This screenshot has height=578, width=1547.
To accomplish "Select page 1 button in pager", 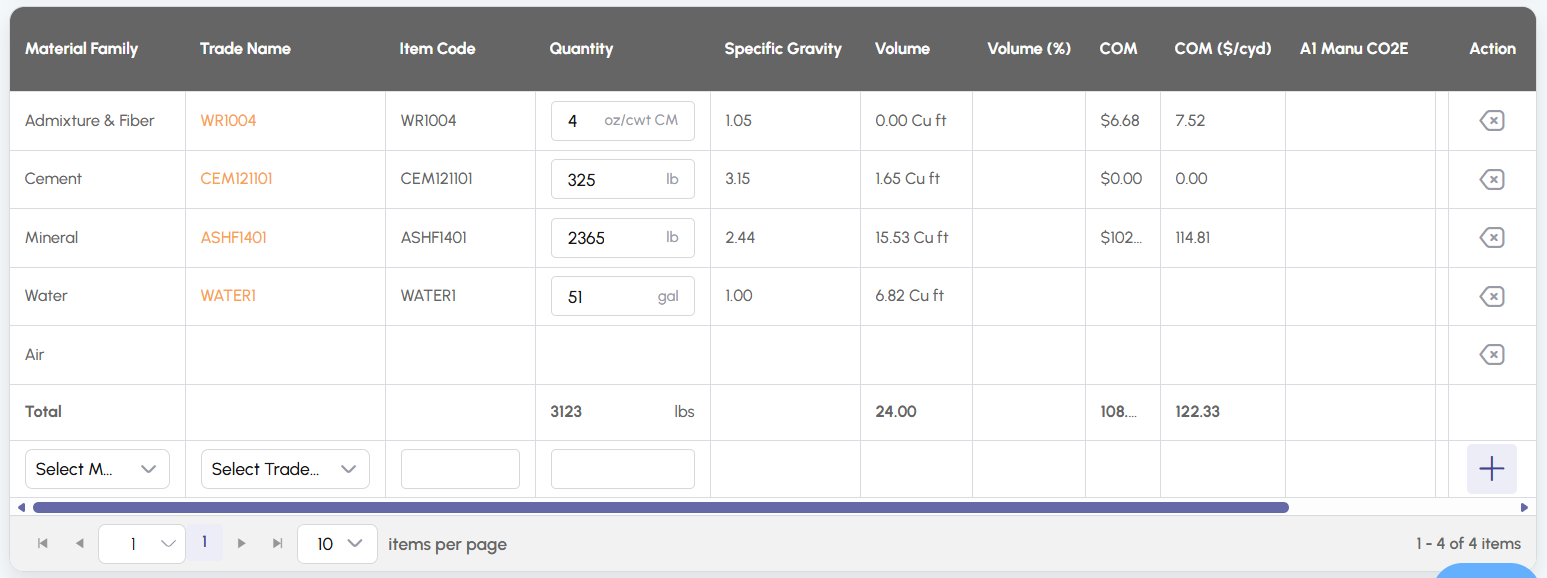I will point(205,542).
